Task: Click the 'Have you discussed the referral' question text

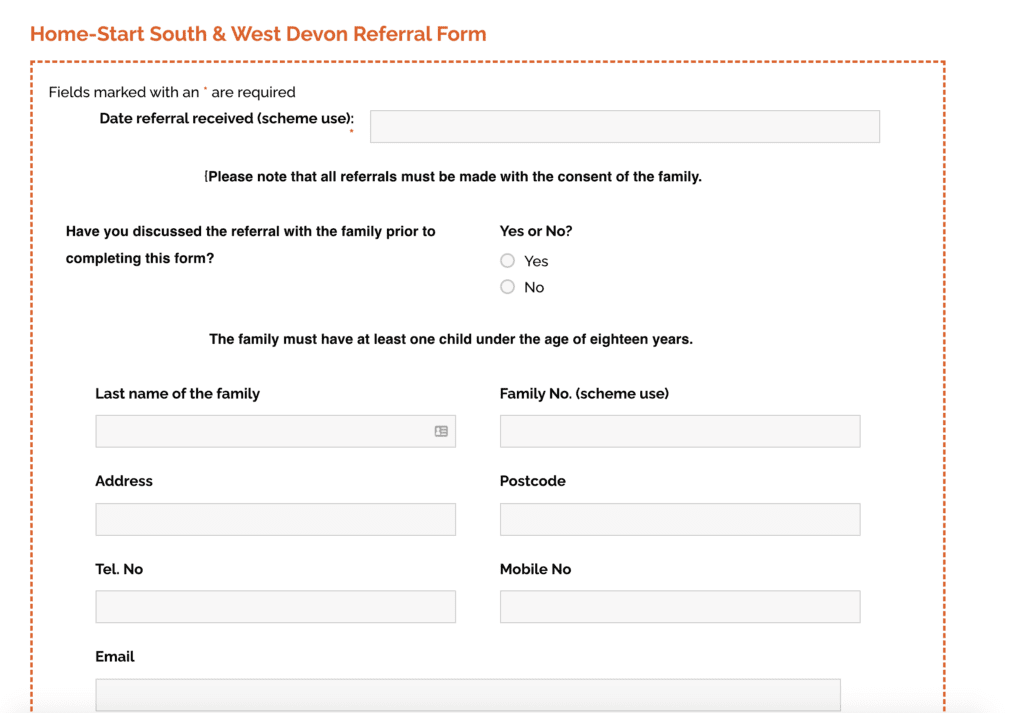Action: coord(250,231)
